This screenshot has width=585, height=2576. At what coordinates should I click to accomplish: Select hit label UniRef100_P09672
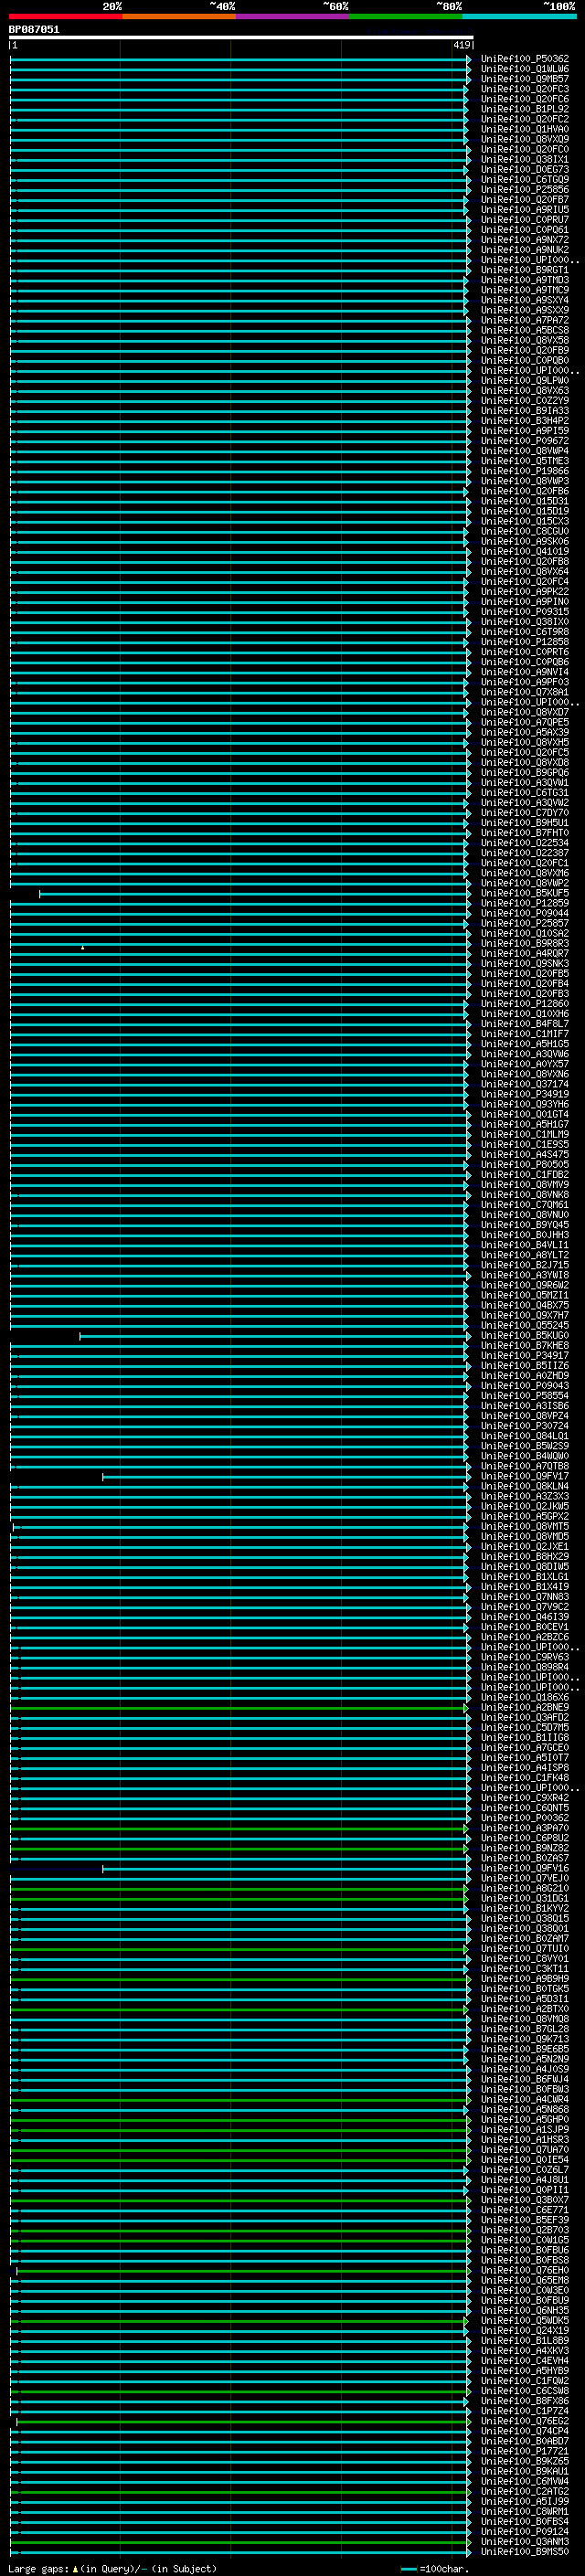pyautogui.click(x=524, y=441)
